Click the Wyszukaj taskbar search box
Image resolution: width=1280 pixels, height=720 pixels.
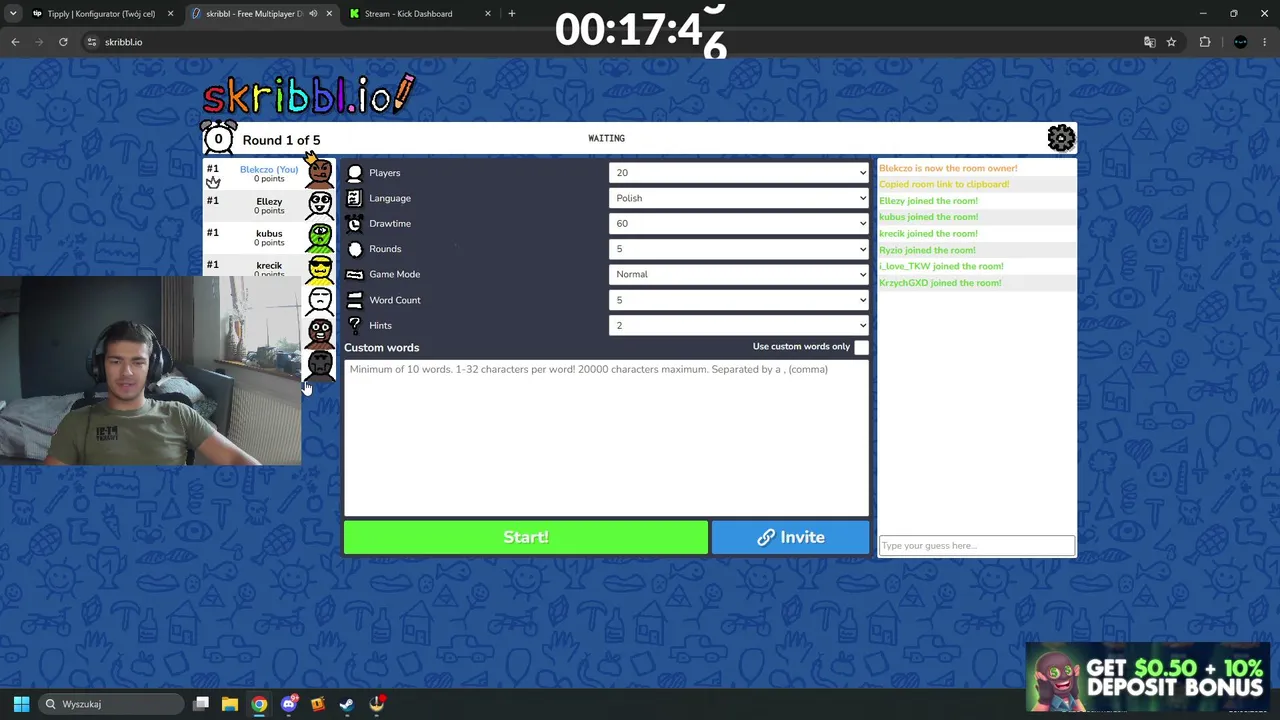click(110, 704)
